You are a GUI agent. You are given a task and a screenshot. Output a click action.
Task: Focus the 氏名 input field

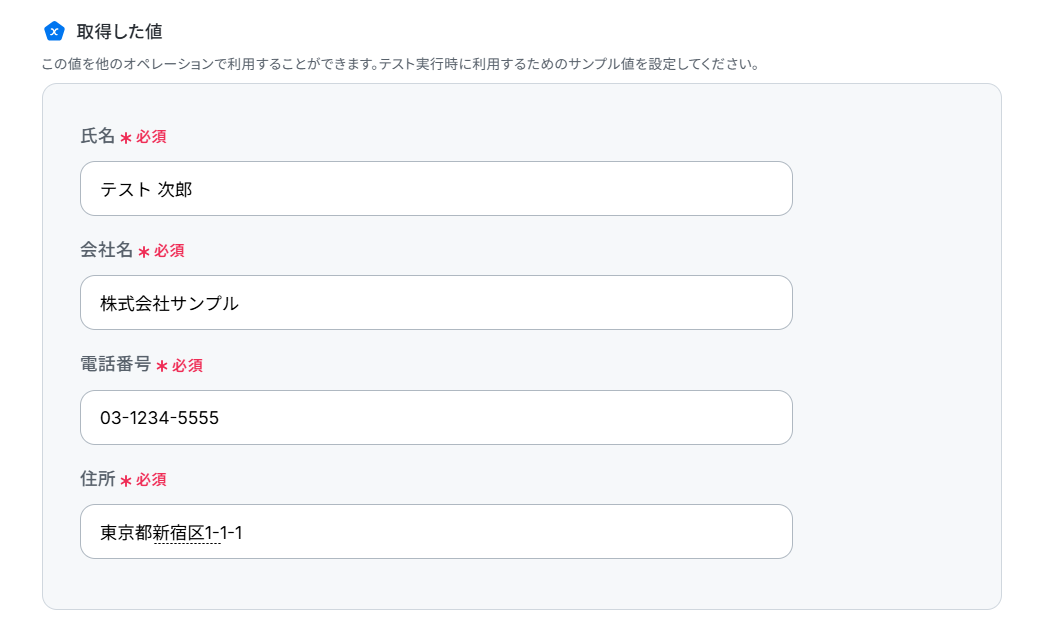(436, 189)
